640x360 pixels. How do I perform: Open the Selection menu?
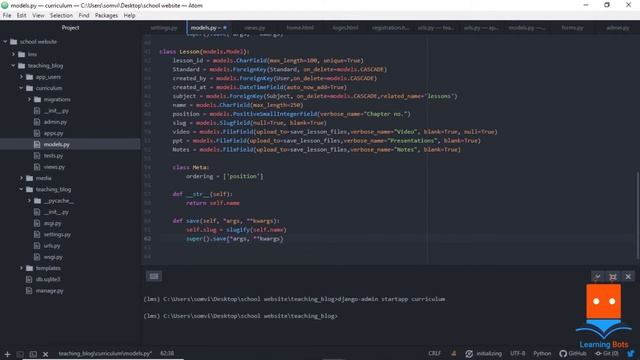click(61, 16)
